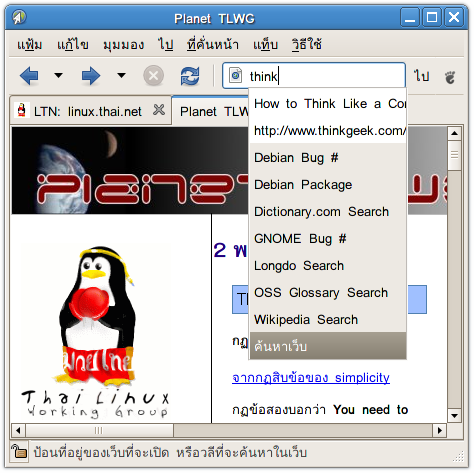Image resolution: width=474 pixels, height=473 pixels.
Task: Maximize the Planet TLWG window
Action: point(432,17)
